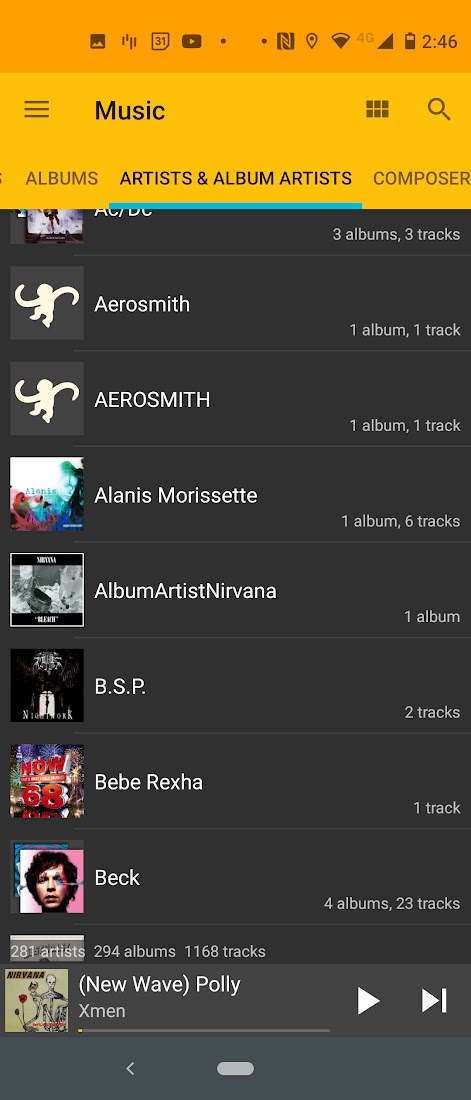
Task: Open the hamburger navigation menu
Action: point(37,109)
